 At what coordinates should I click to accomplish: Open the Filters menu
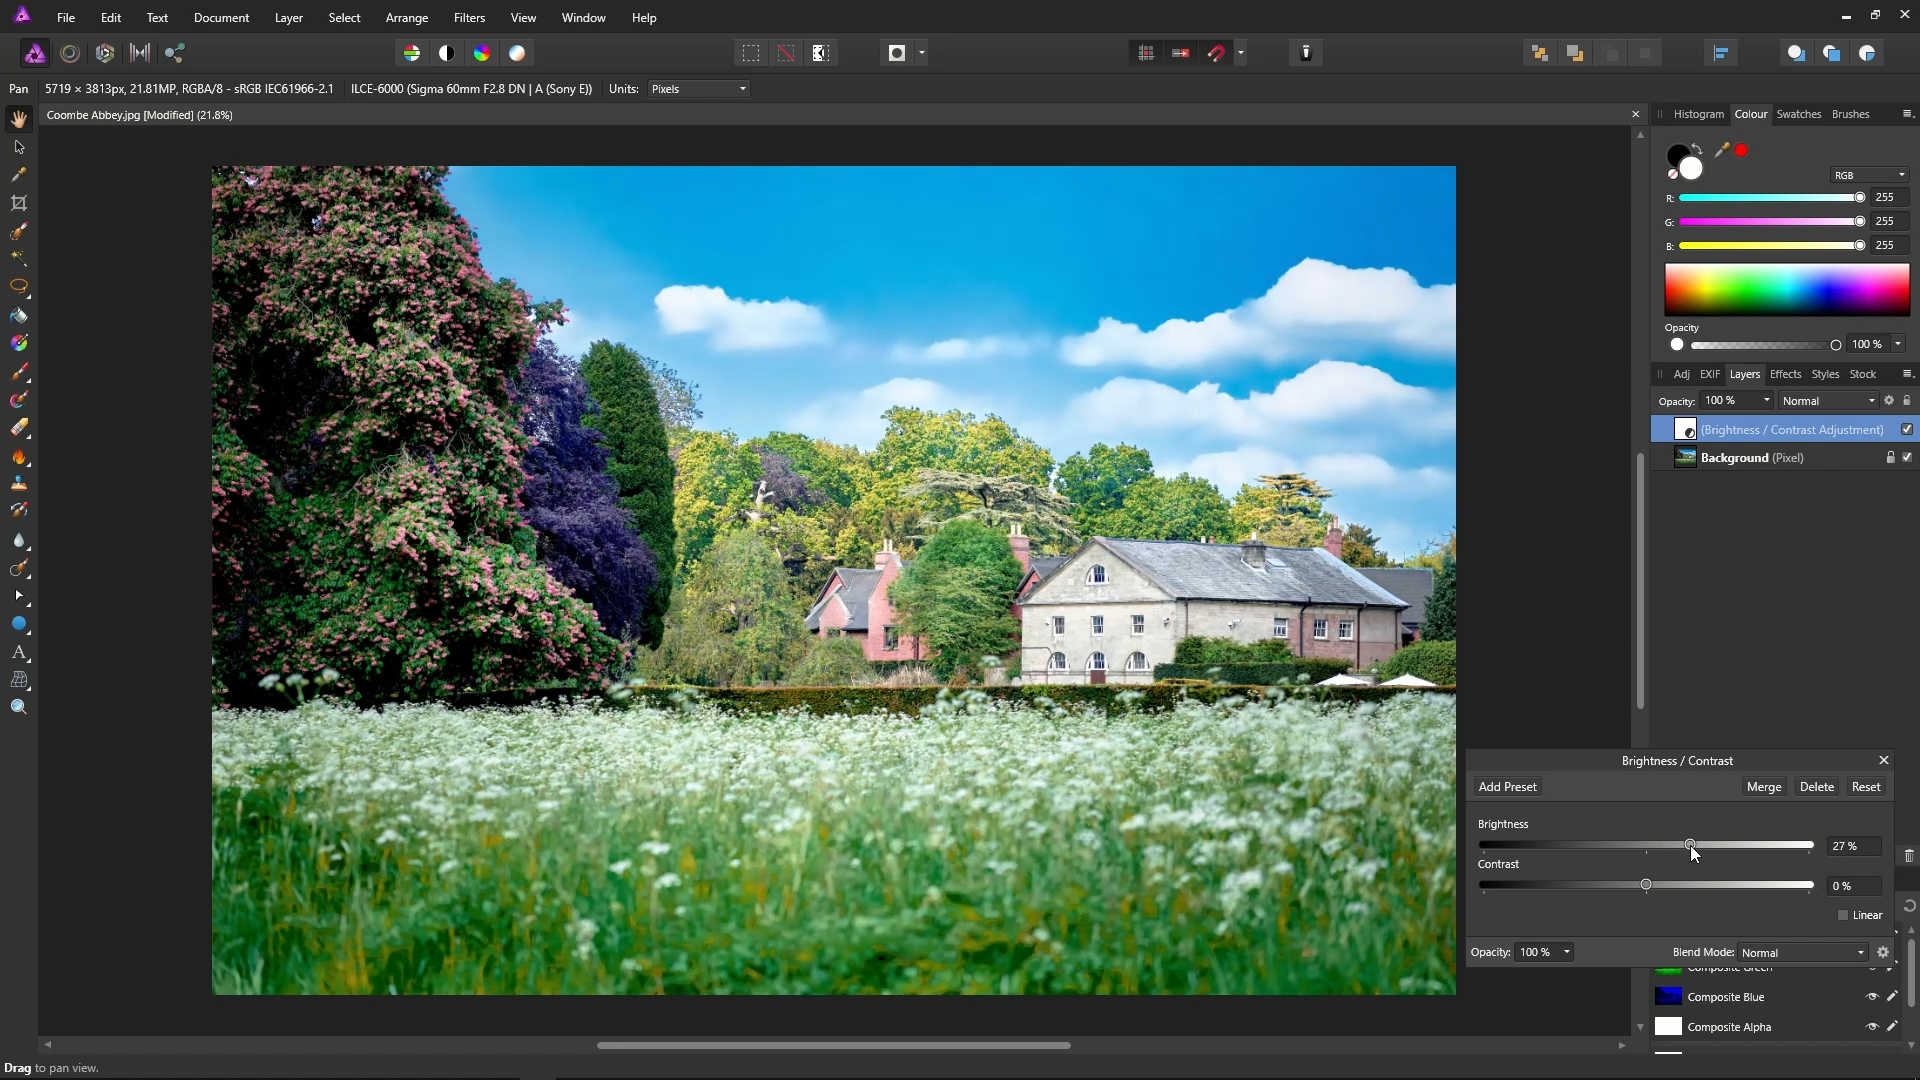point(469,17)
